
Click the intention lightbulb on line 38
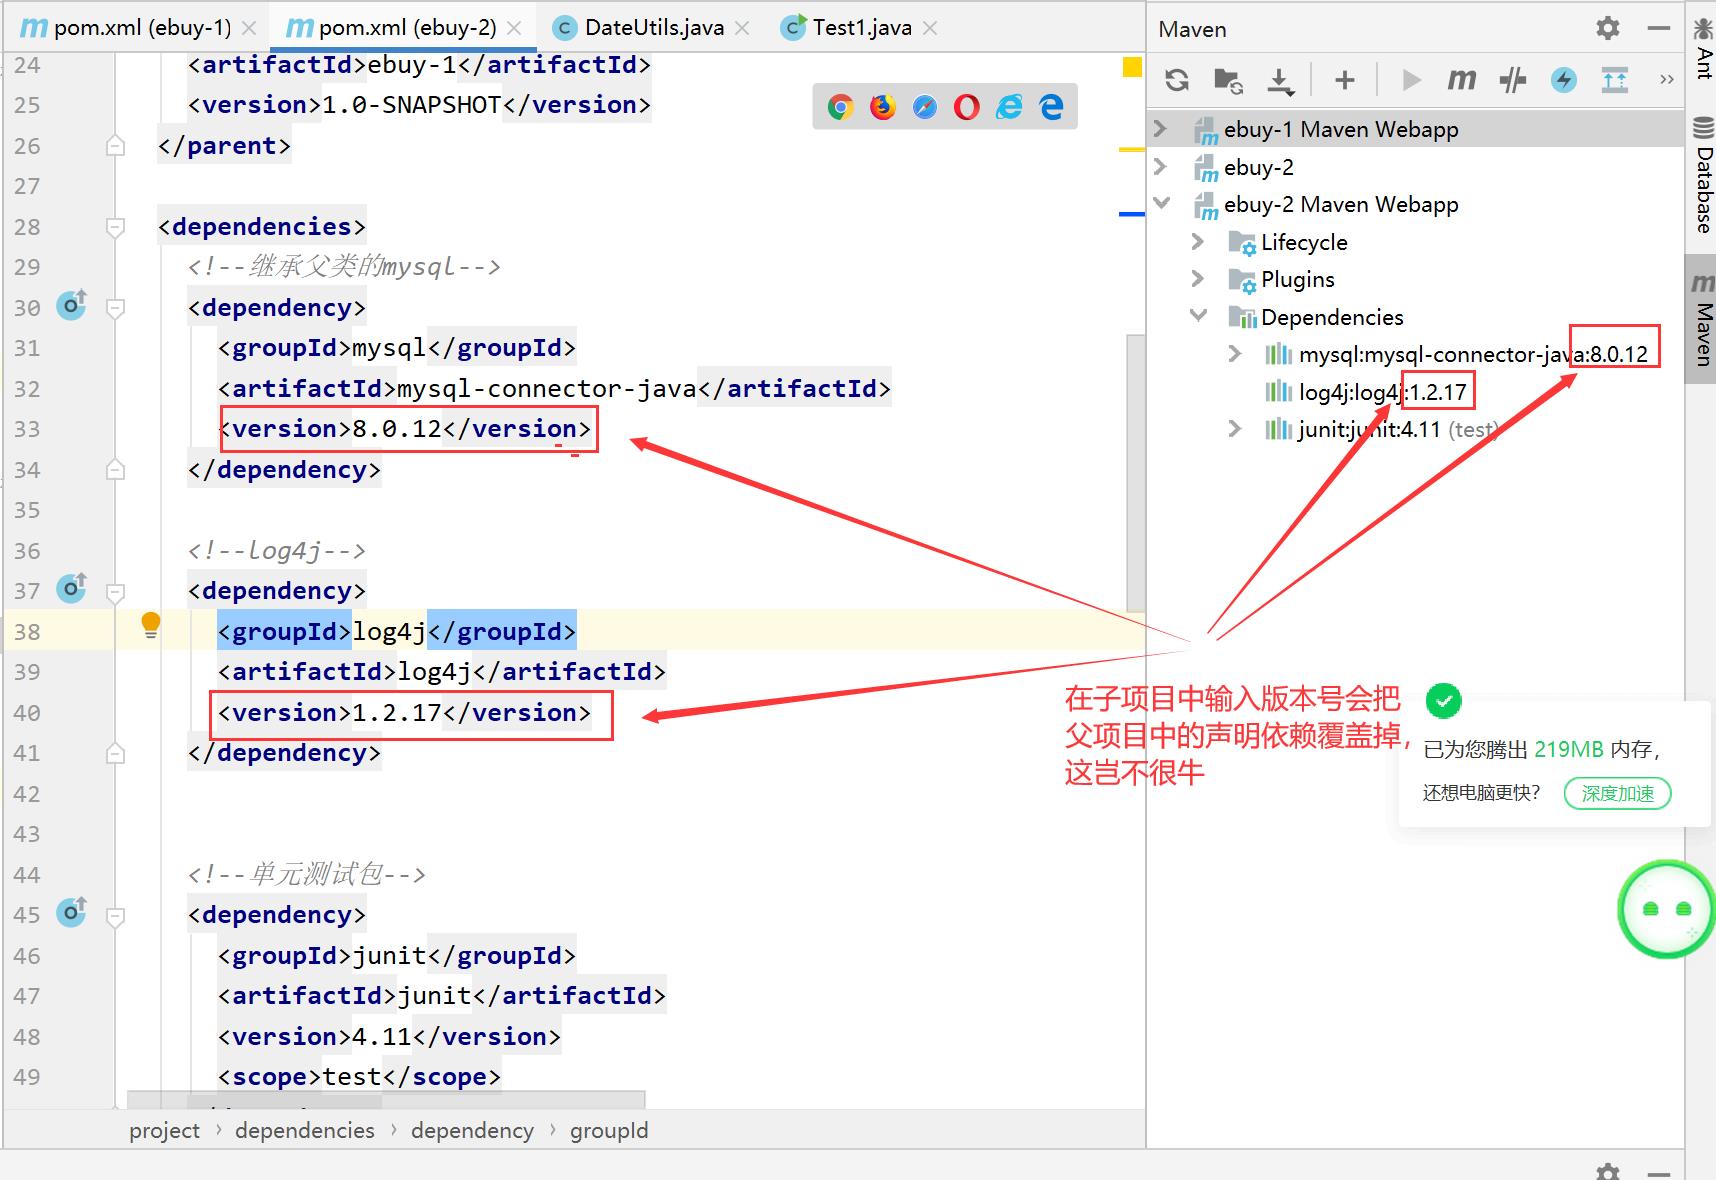151,625
